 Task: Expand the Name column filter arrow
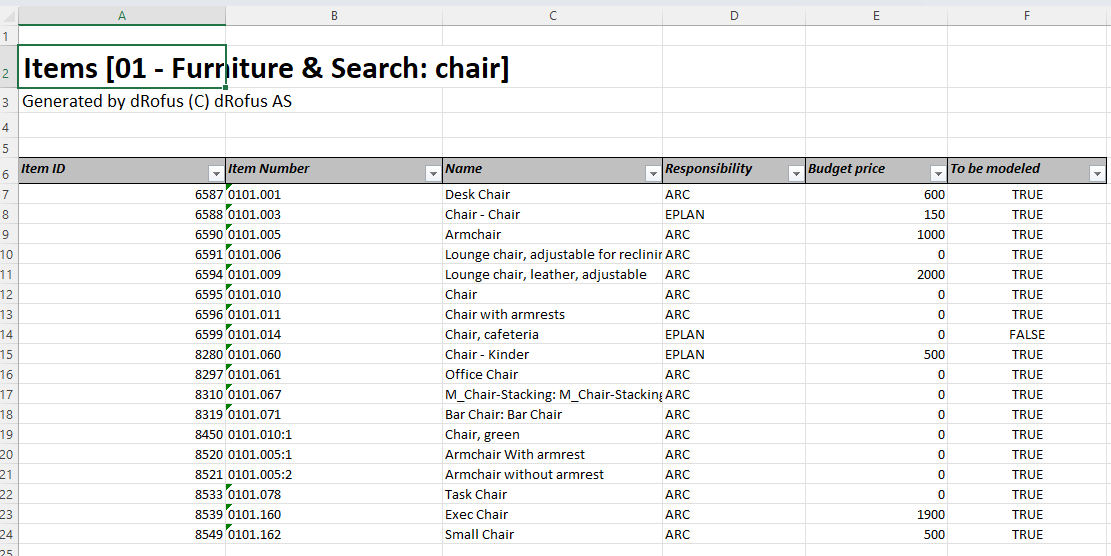[x=653, y=174]
